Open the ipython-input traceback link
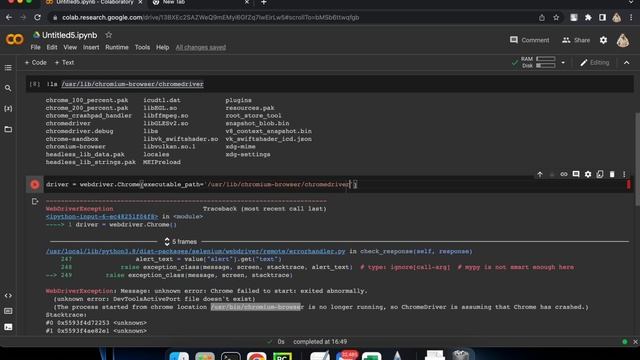Image resolution: width=640 pixels, height=360 pixels. click(102, 216)
